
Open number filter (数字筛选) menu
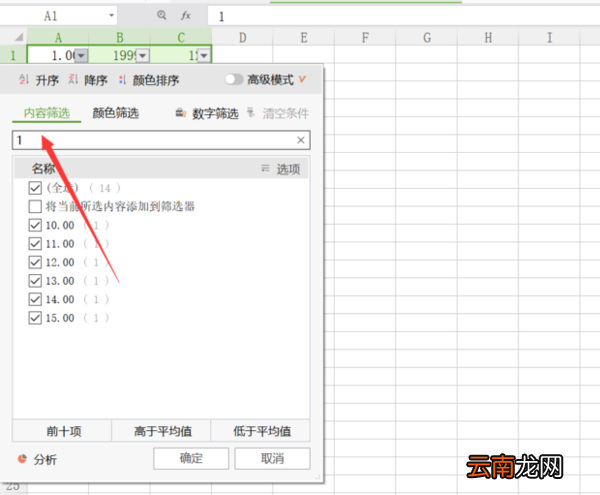tap(215, 113)
